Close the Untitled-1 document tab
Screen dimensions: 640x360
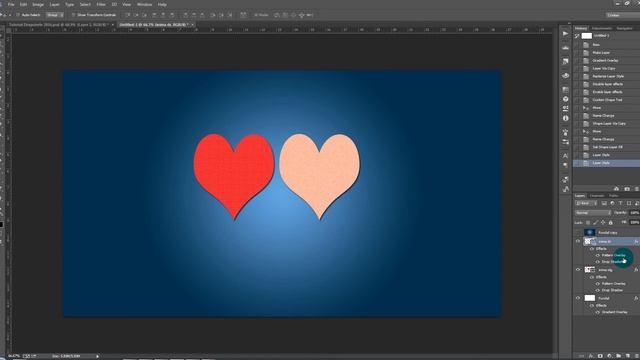tap(193, 25)
